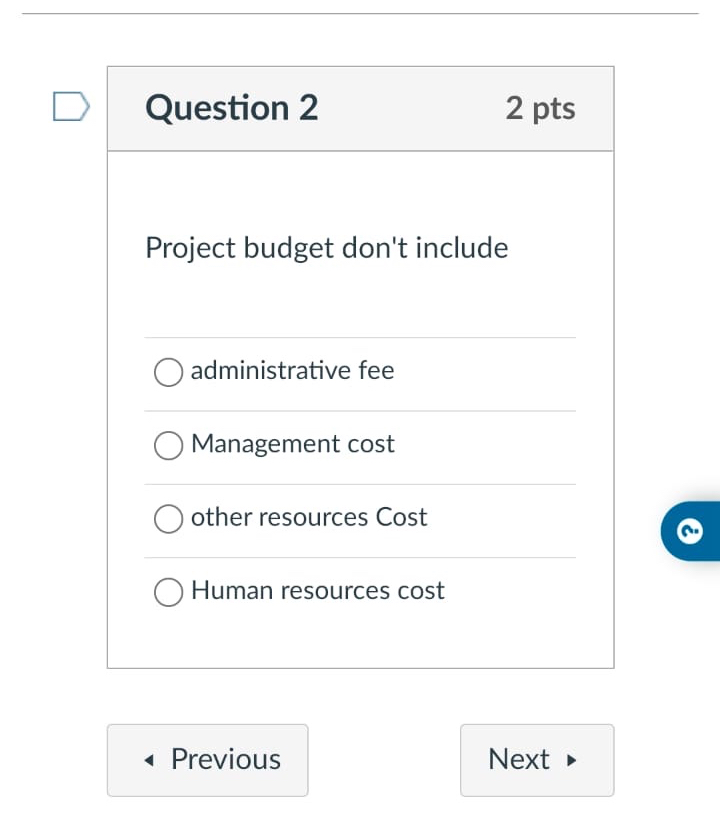Image resolution: width=720 pixels, height=838 pixels.
Task: Click the Question 2 header text
Action: (231, 108)
